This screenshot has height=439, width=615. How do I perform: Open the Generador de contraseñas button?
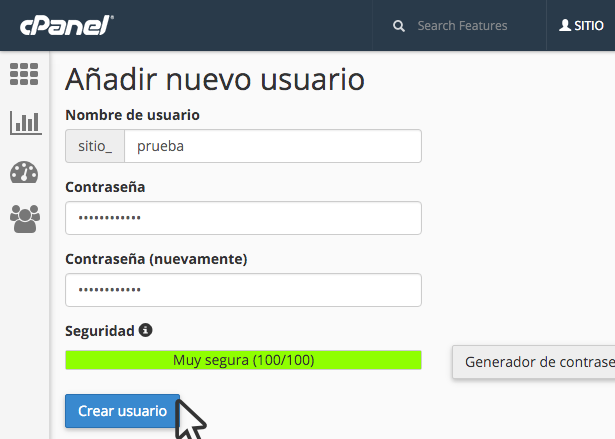[535, 362]
